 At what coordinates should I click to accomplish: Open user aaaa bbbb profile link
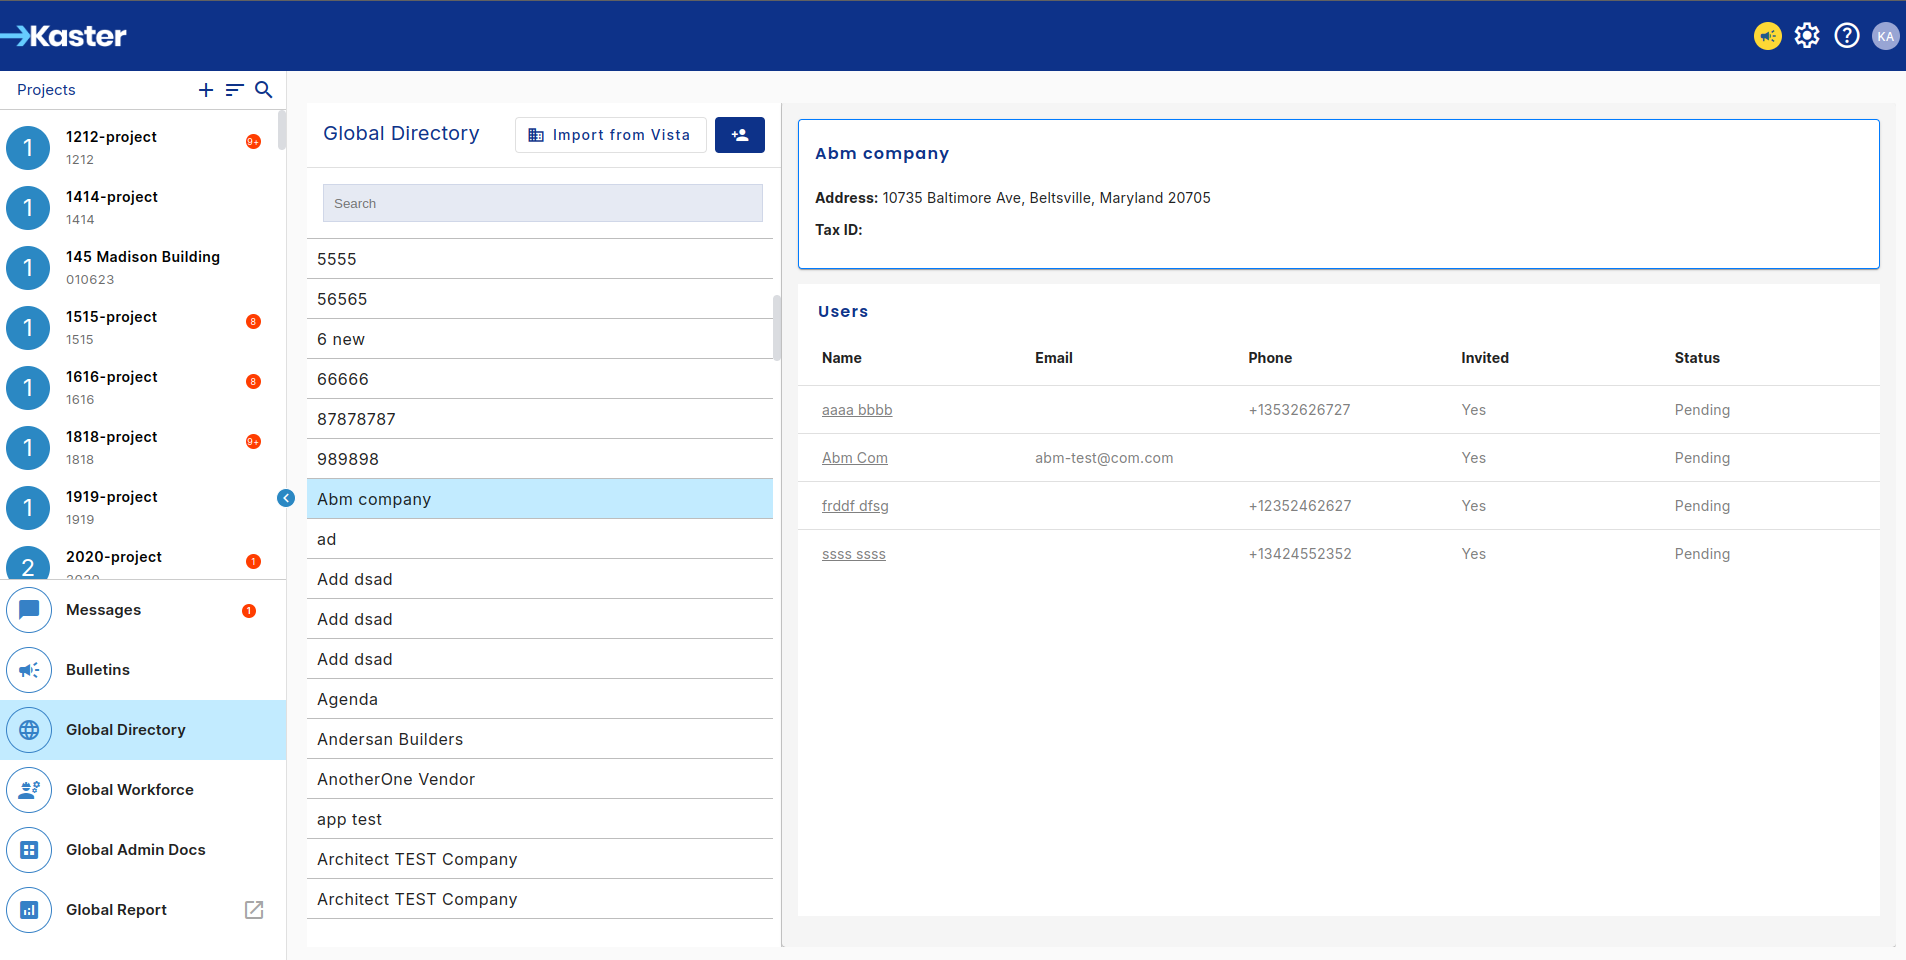[x=857, y=410]
